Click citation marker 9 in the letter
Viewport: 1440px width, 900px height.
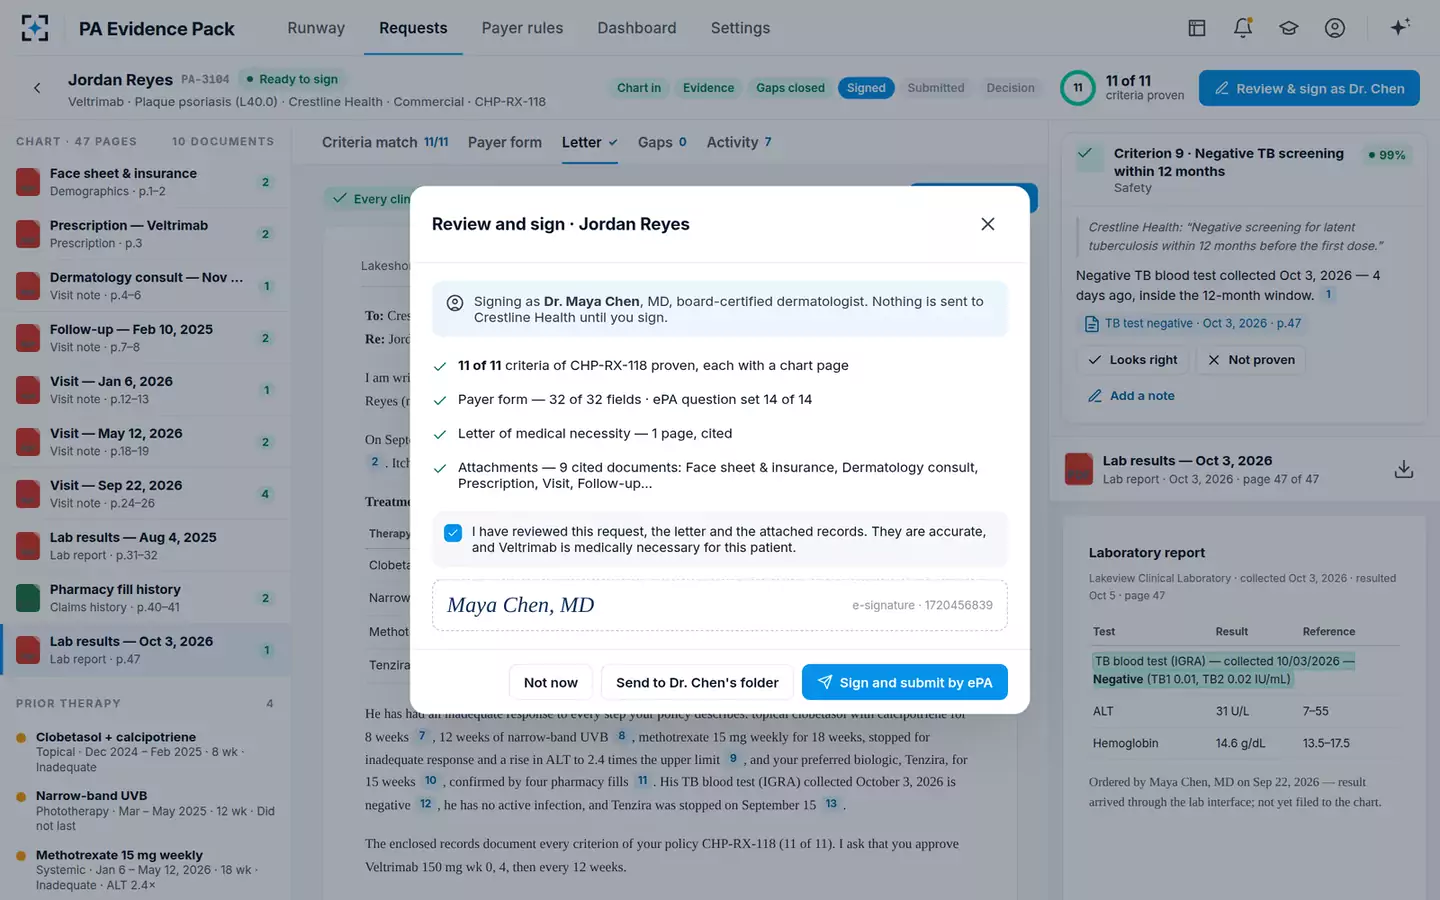pos(733,759)
